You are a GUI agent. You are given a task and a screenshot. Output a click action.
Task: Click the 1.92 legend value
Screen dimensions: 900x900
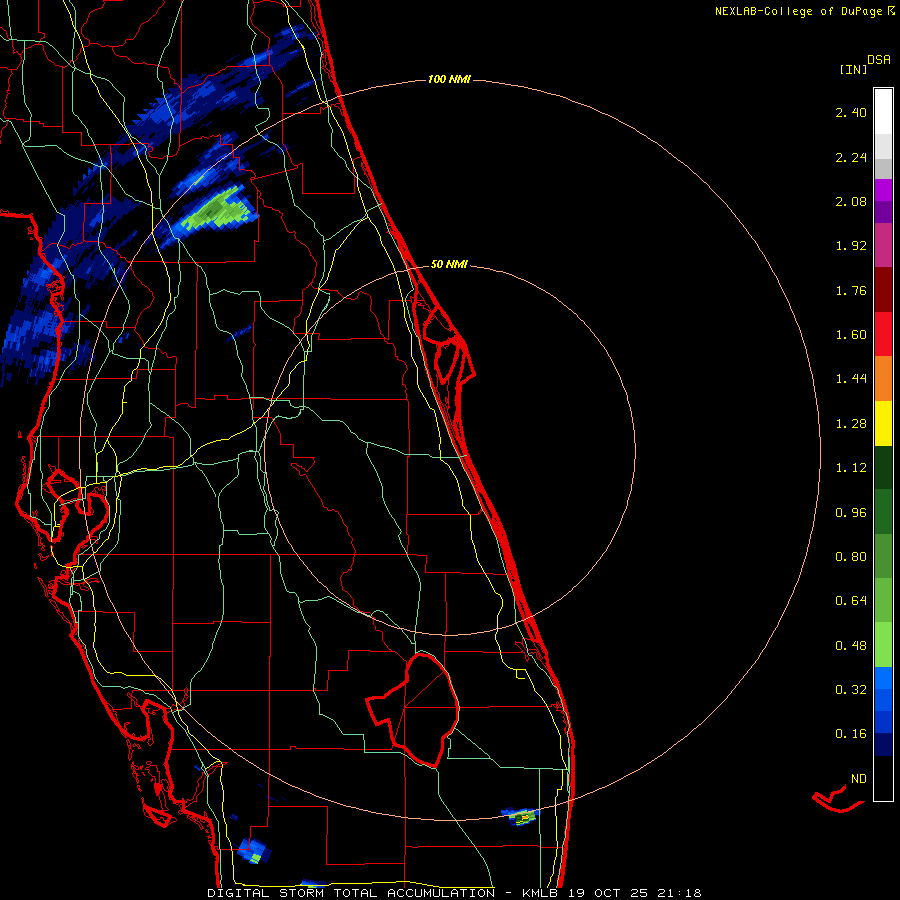click(x=851, y=246)
